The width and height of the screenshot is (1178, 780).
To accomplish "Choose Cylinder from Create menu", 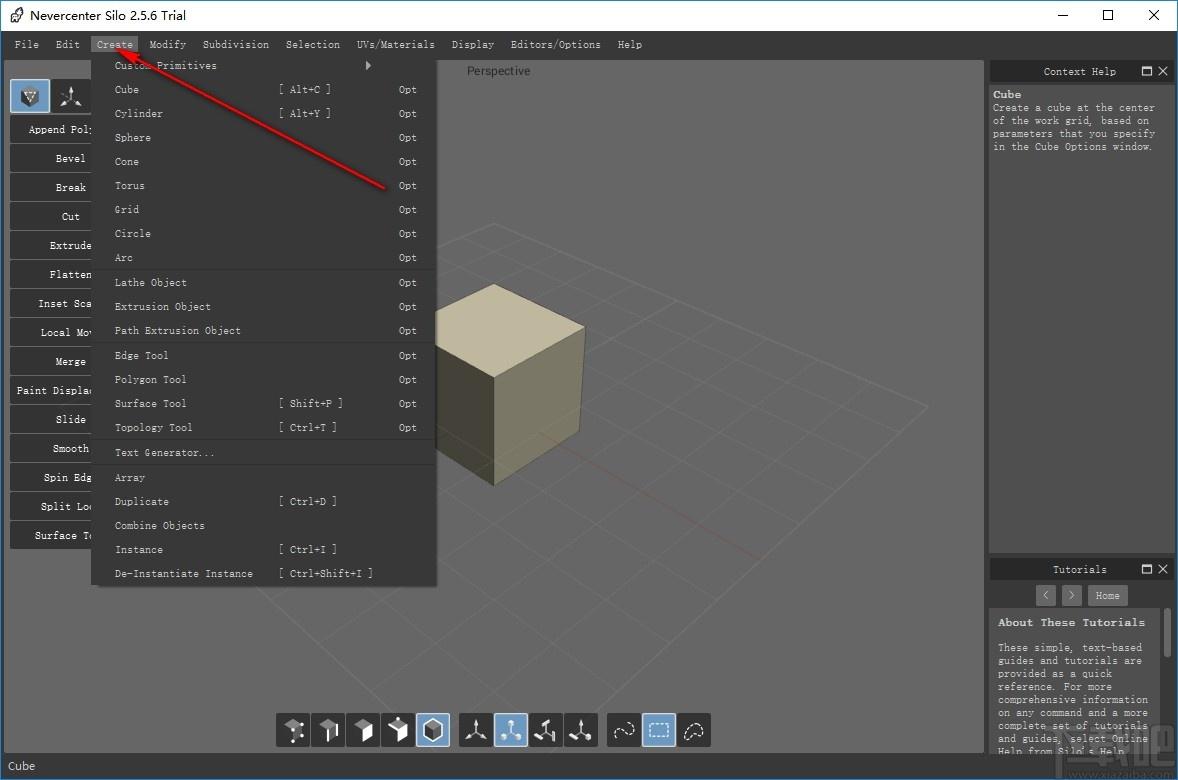I will pyautogui.click(x=264, y=113).
